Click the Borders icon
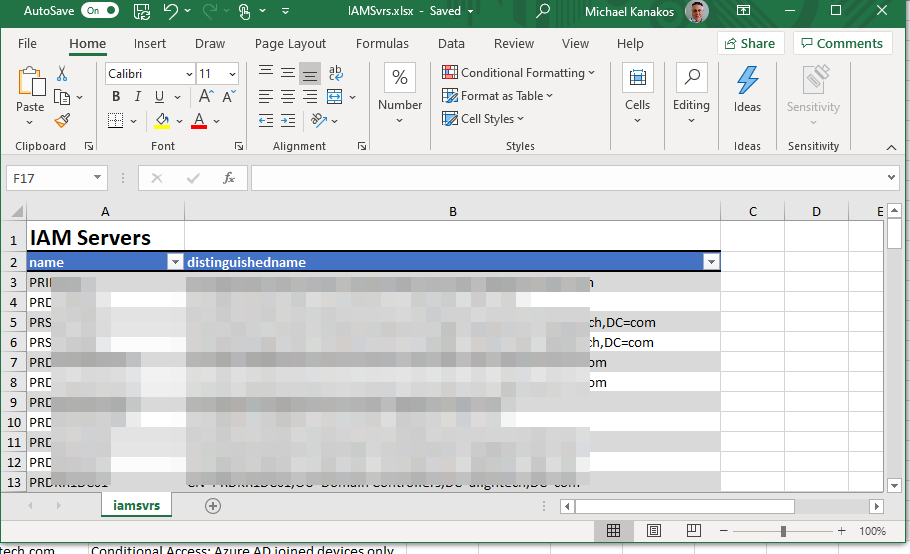 tap(115, 121)
